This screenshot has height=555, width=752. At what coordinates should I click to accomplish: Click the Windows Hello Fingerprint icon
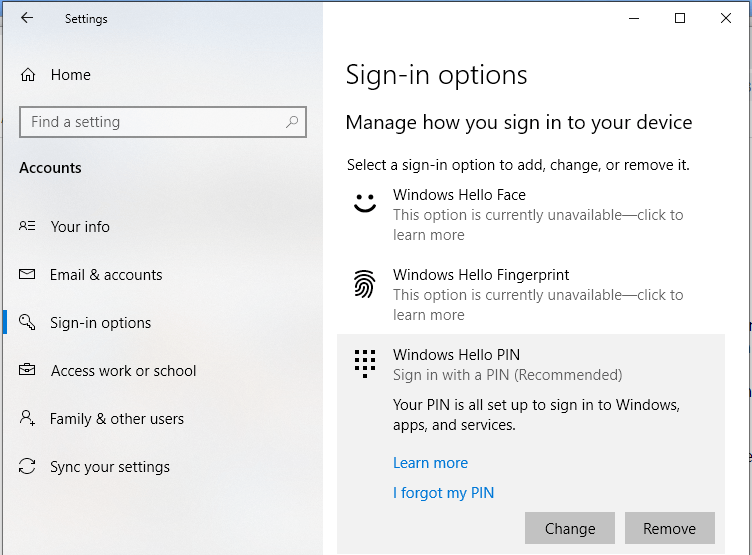coord(364,283)
